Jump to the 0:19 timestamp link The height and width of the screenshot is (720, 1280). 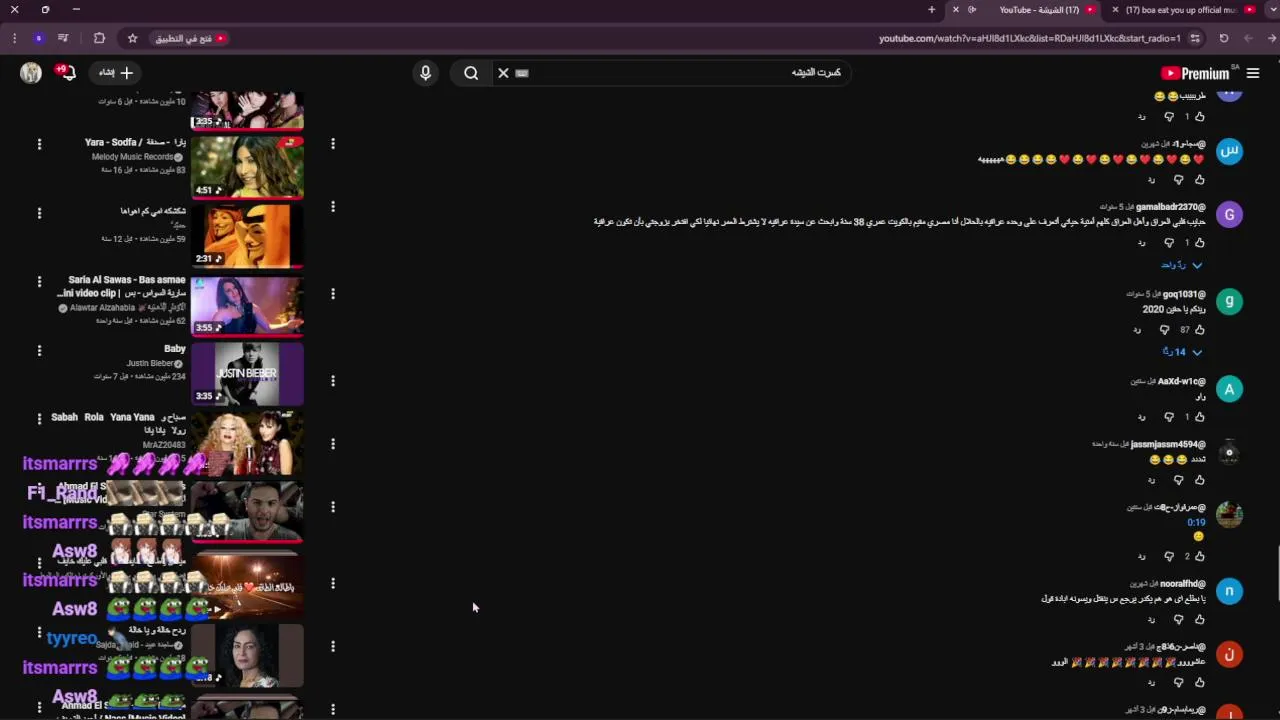[1196, 522]
